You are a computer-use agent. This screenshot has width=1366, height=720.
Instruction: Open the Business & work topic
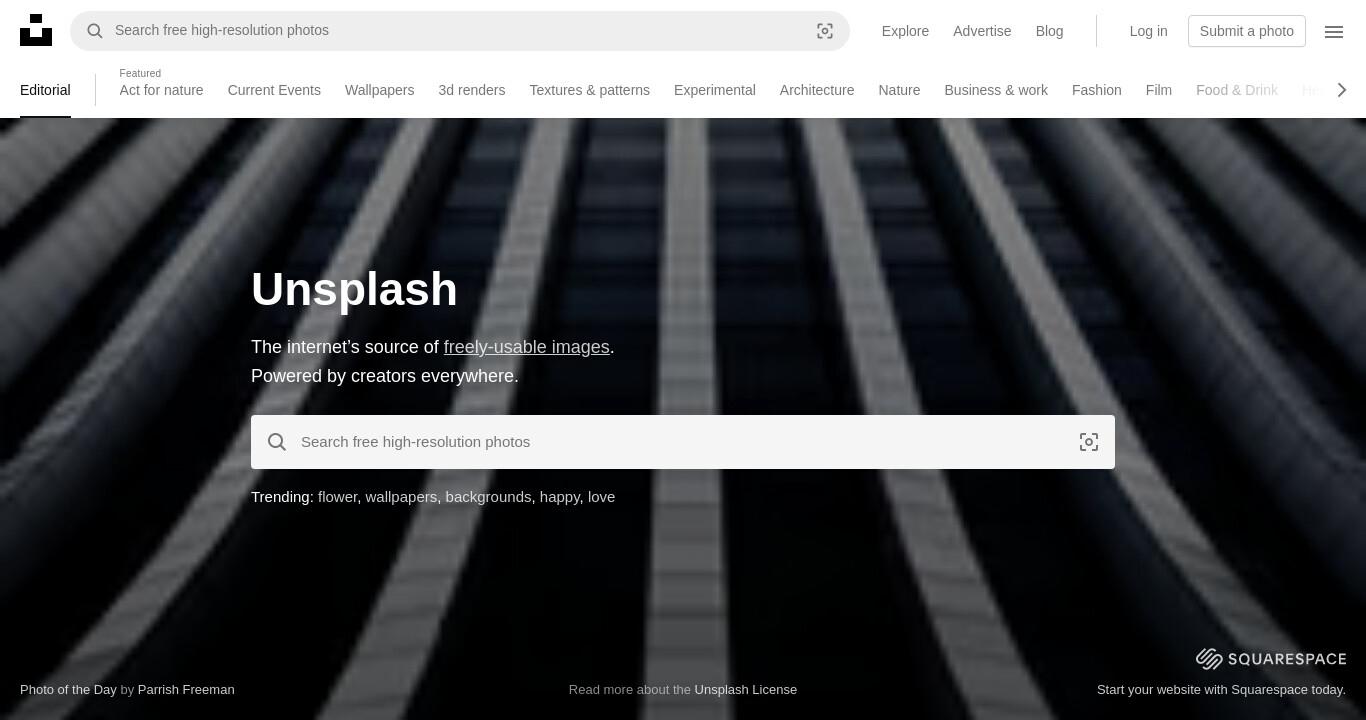pyautogui.click(x=996, y=90)
